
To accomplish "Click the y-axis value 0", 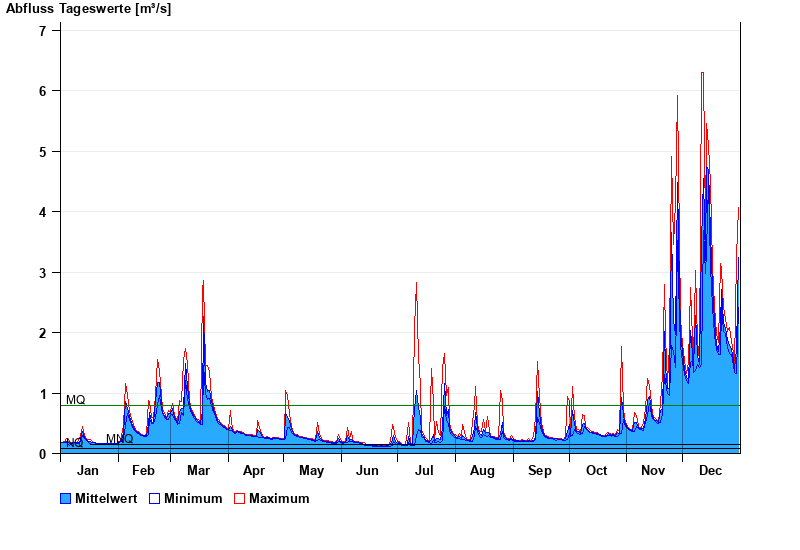I will (43, 454).
